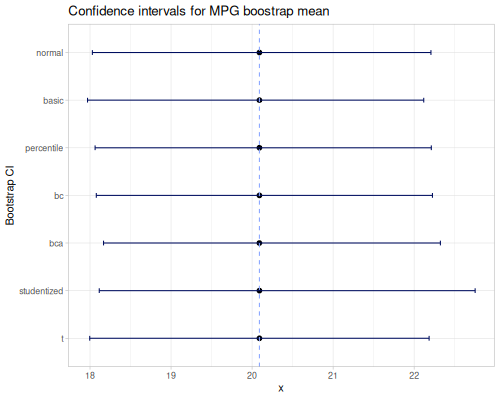This screenshot has width=500, height=400.
Task: Click the basic interval's left endpoint cap
Action: (88, 100)
